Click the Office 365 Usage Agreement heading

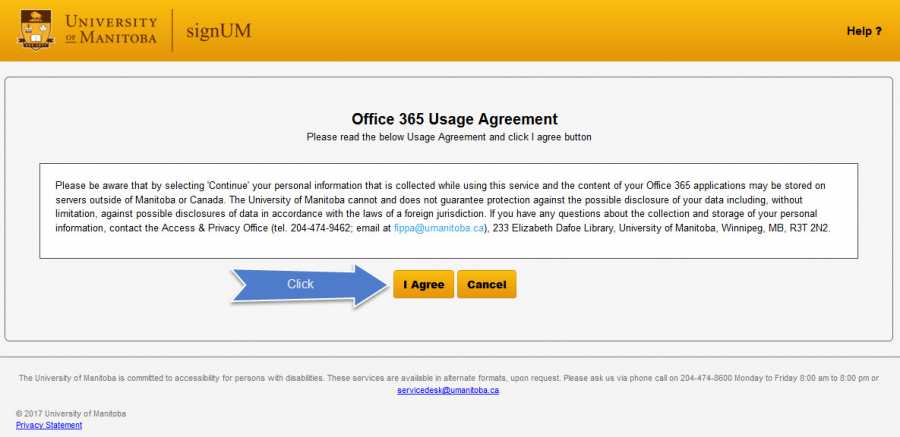454,119
